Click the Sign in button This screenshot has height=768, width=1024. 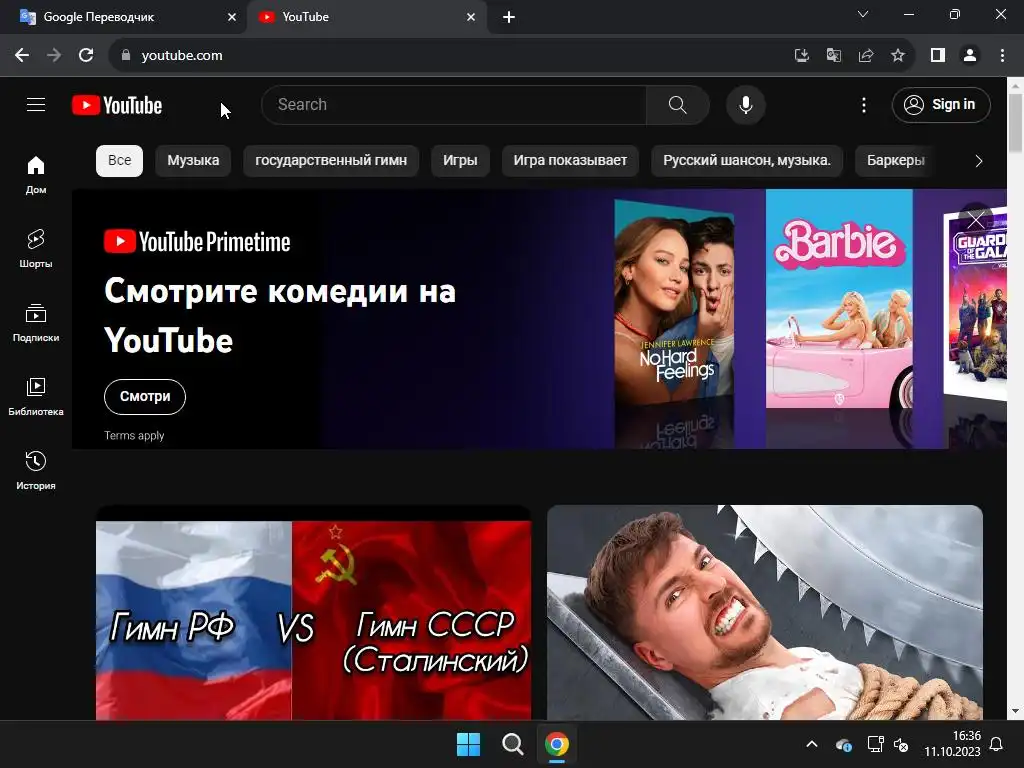point(940,104)
